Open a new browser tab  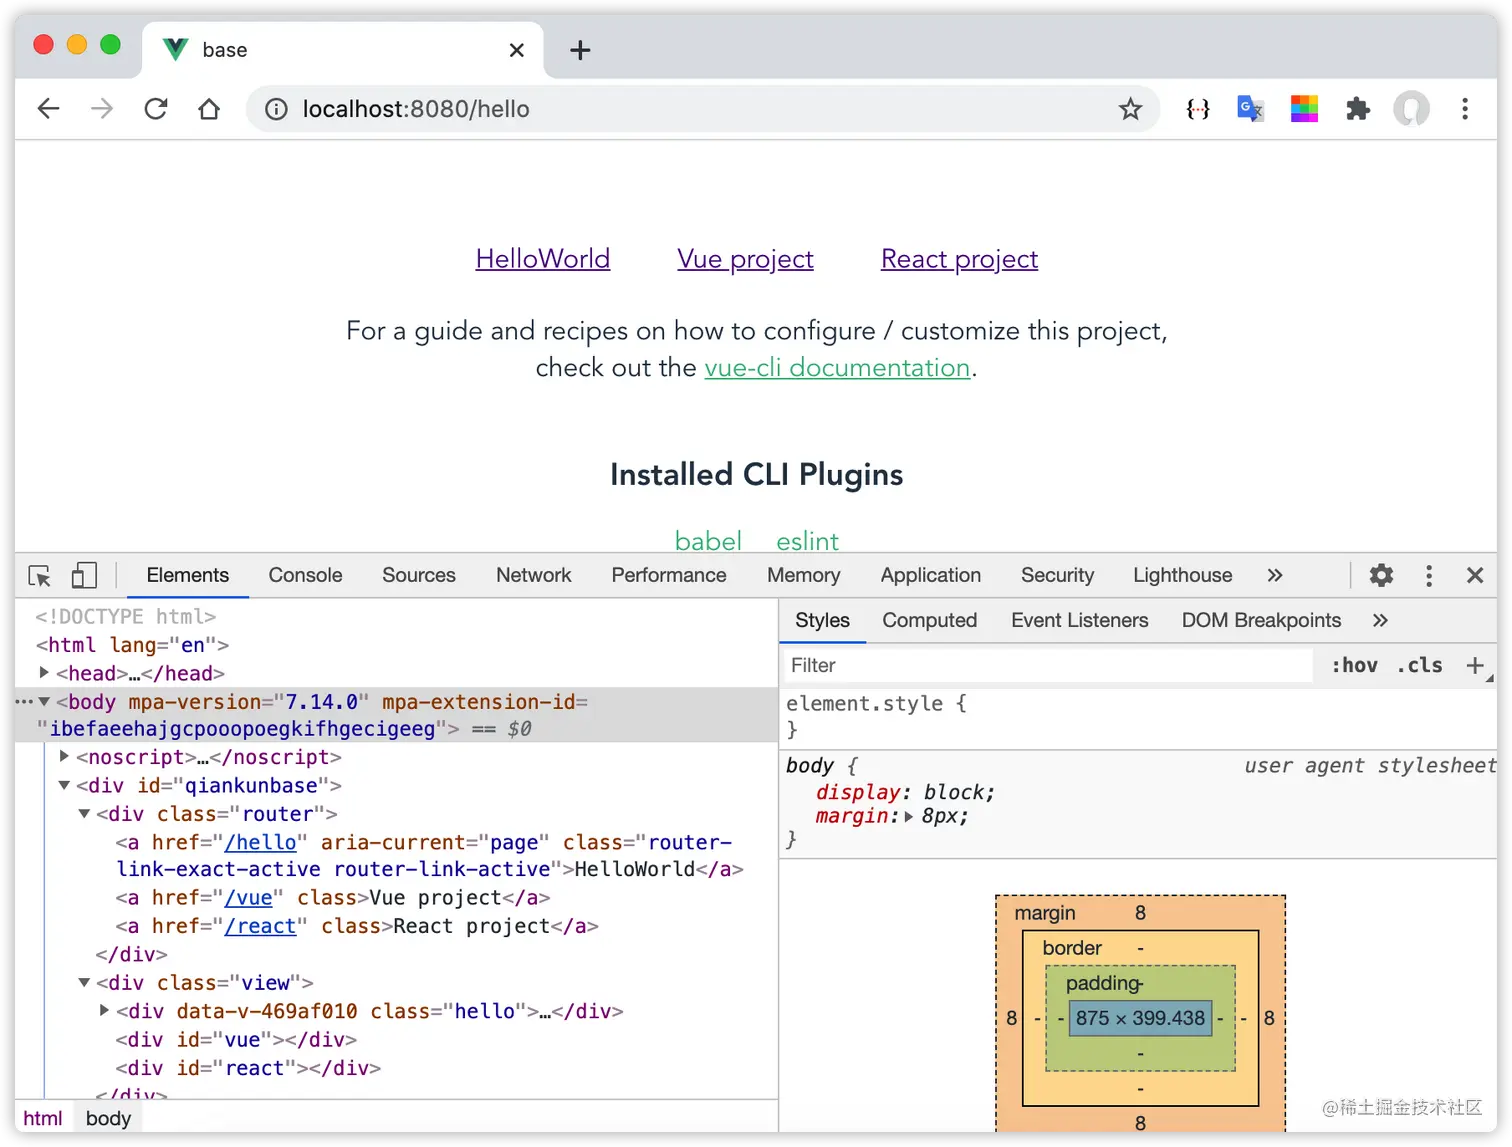tap(580, 50)
